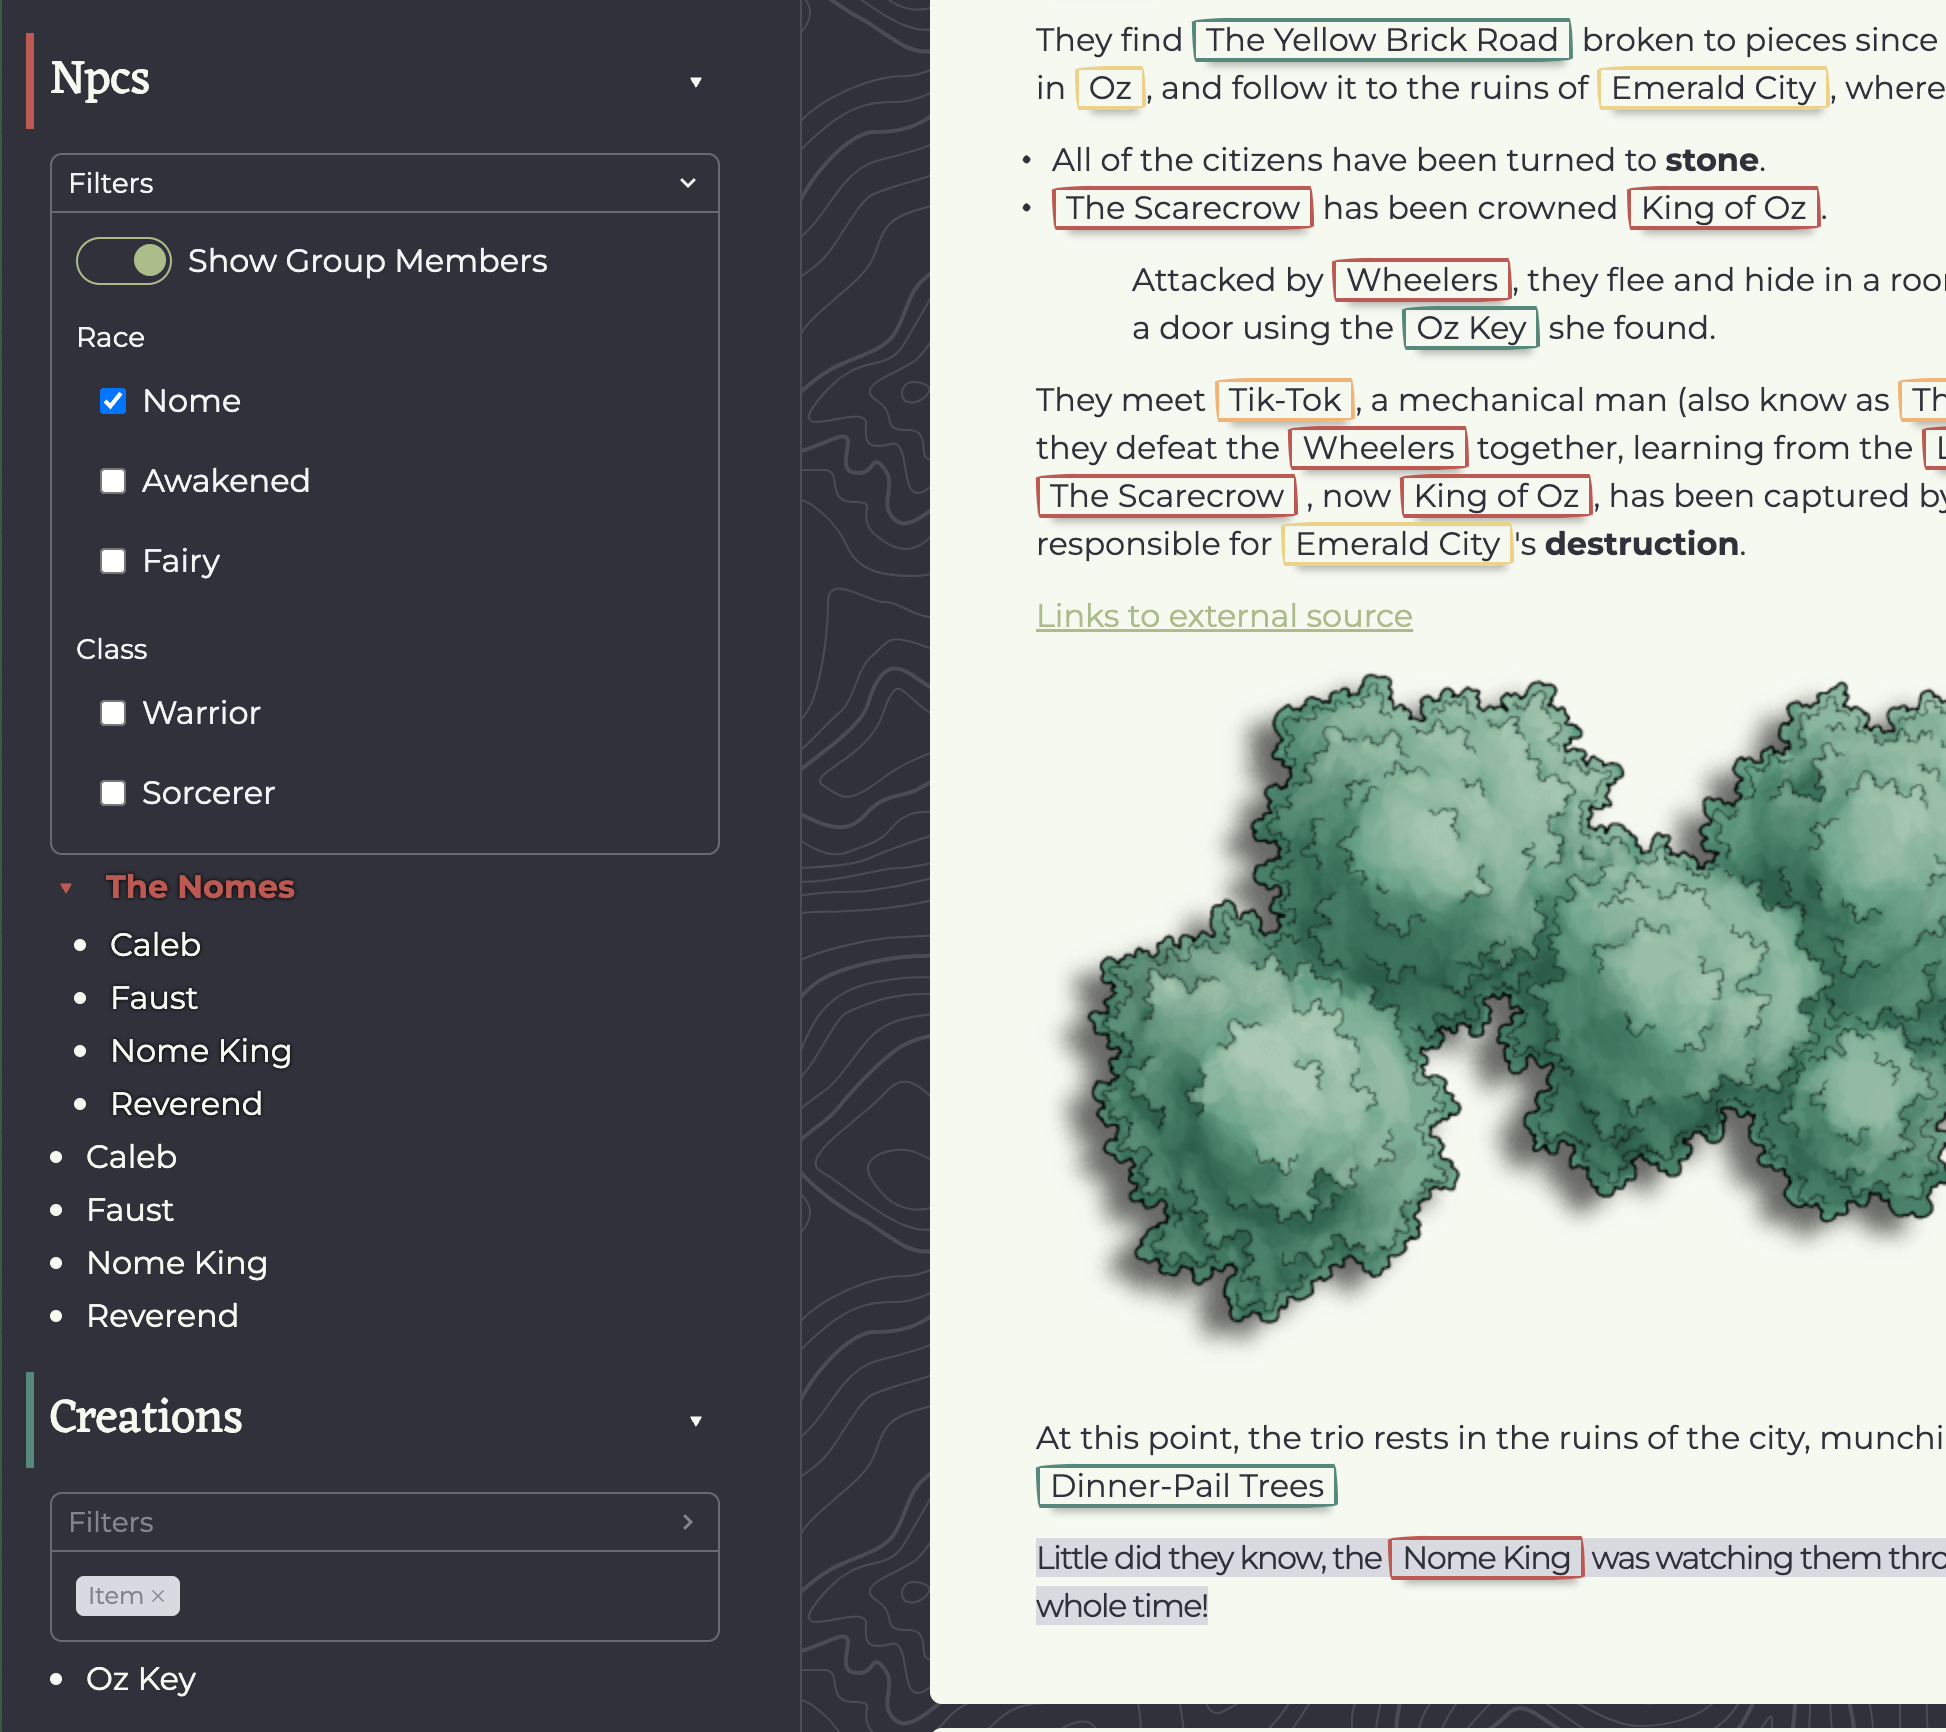Collapse The Nomes group triangle

[x=66, y=888]
